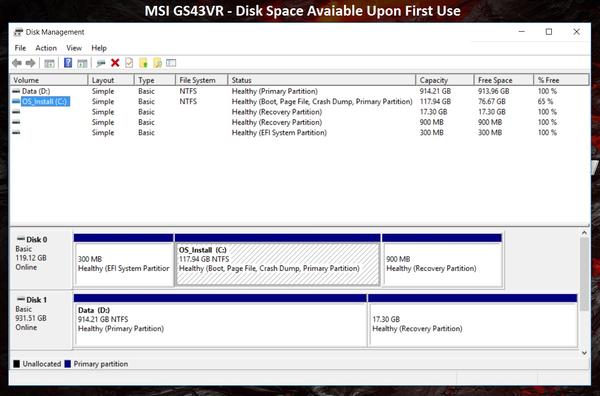Open the Action menu

pyautogui.click(x=46, y=48)
